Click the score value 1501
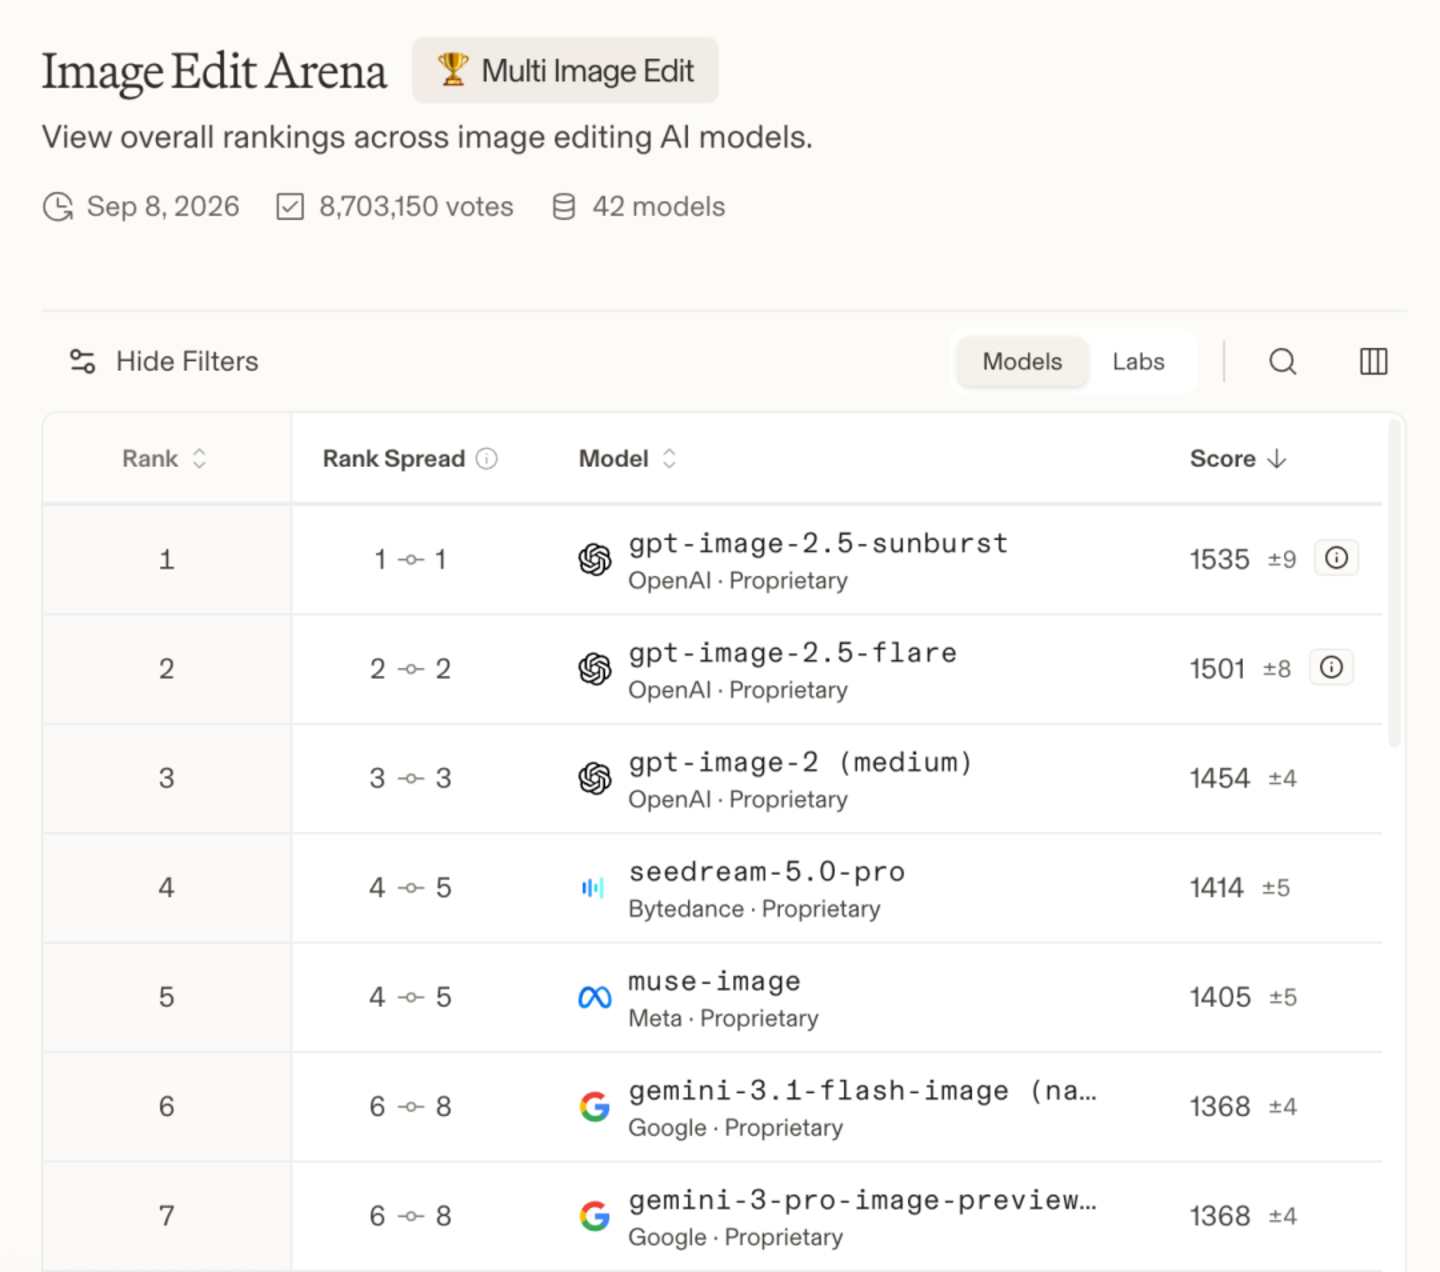The height and width of the screenshot is (1272, 1440). pyautogui.click(x=1217, y=668)
